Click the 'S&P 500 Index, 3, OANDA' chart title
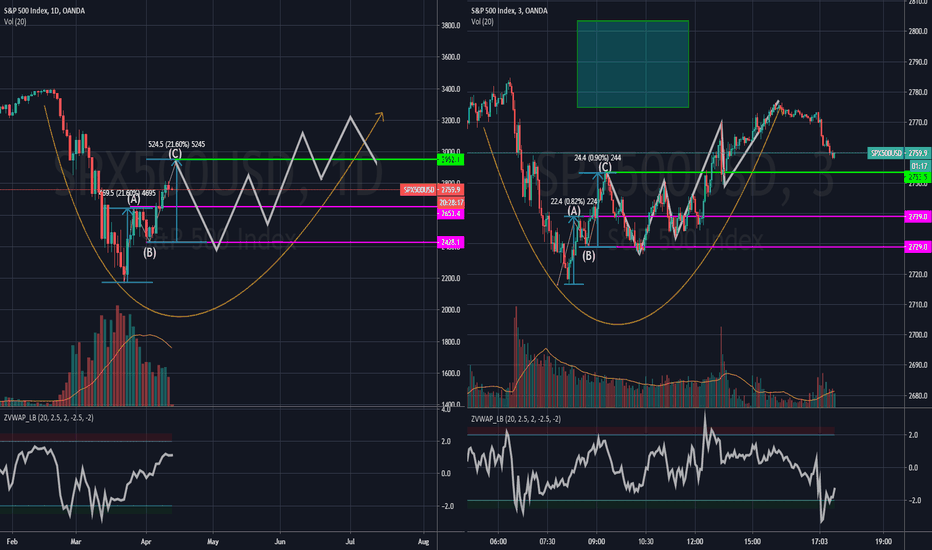Viewport: 932px width, 550px height. [509, 11]
